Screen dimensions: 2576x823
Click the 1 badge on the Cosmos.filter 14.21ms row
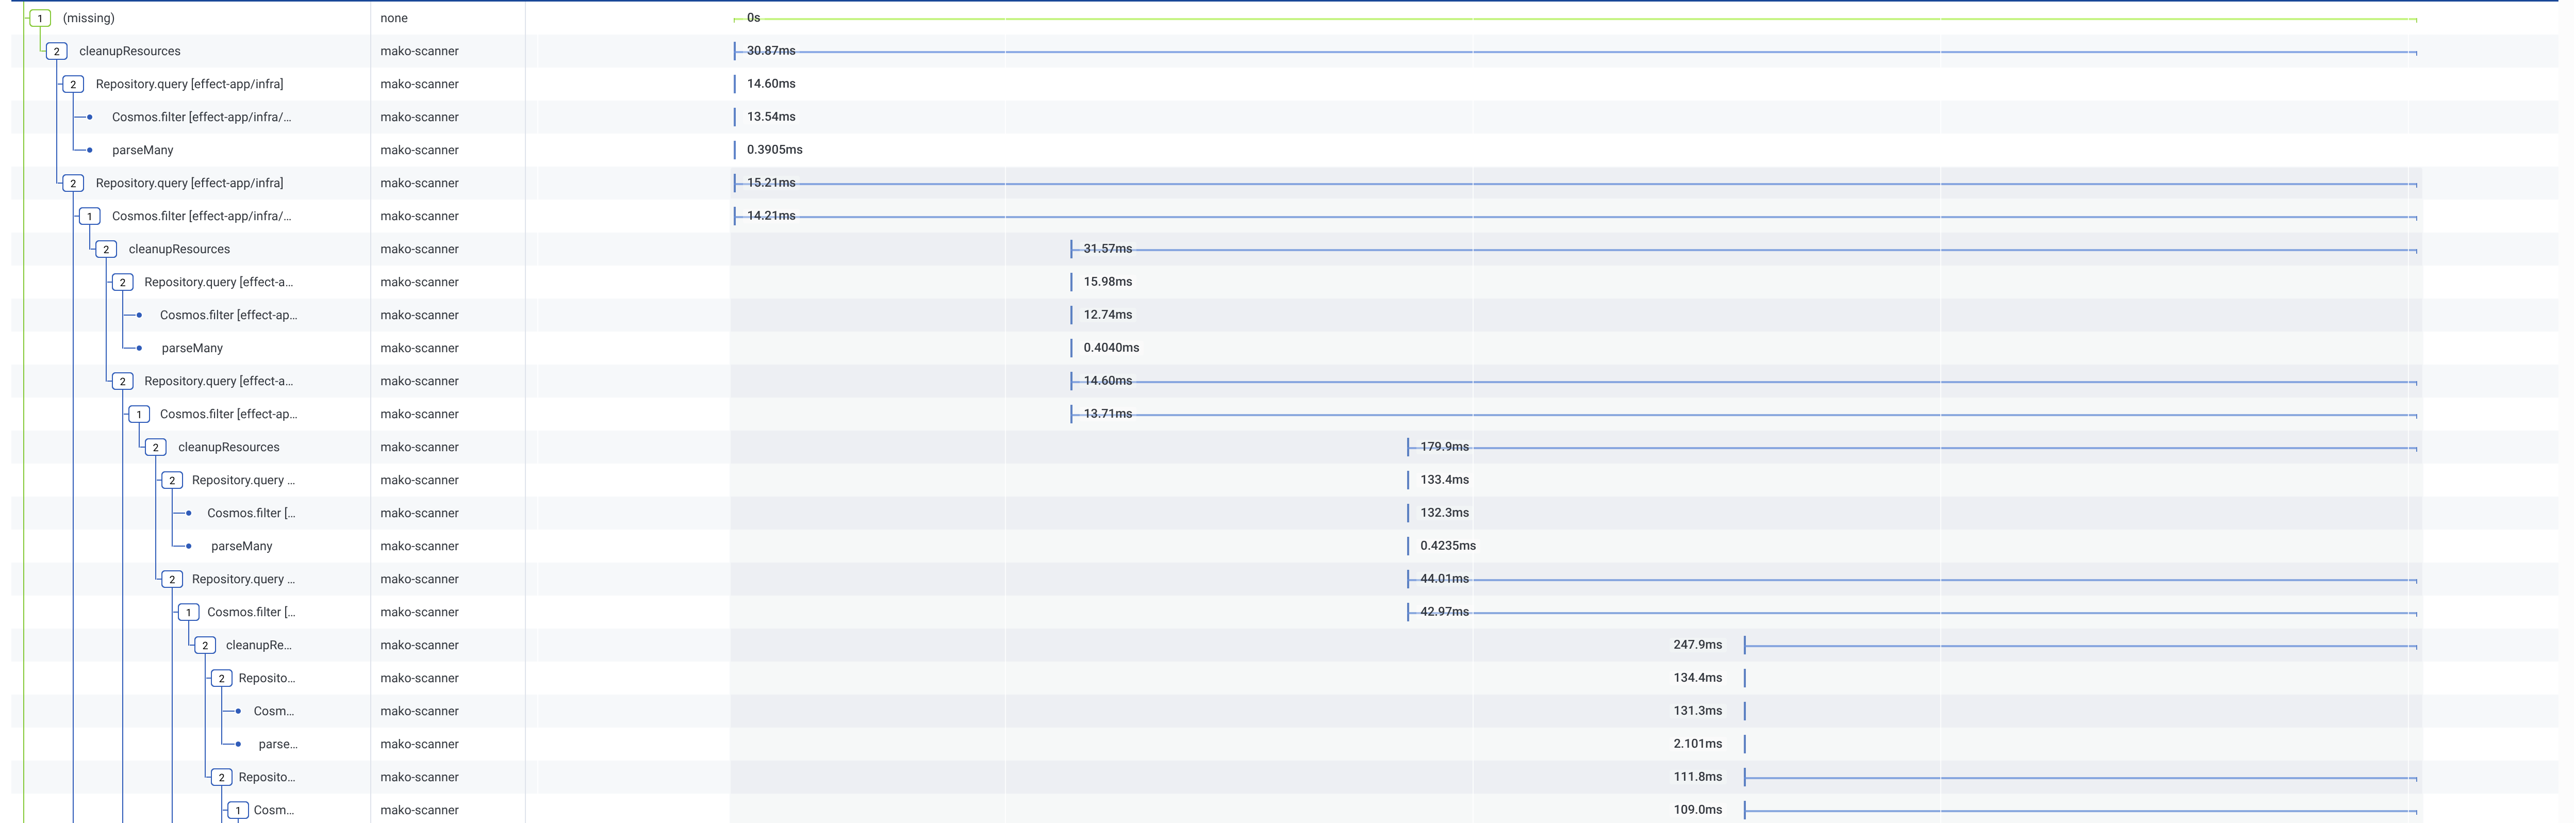(89, 216)
